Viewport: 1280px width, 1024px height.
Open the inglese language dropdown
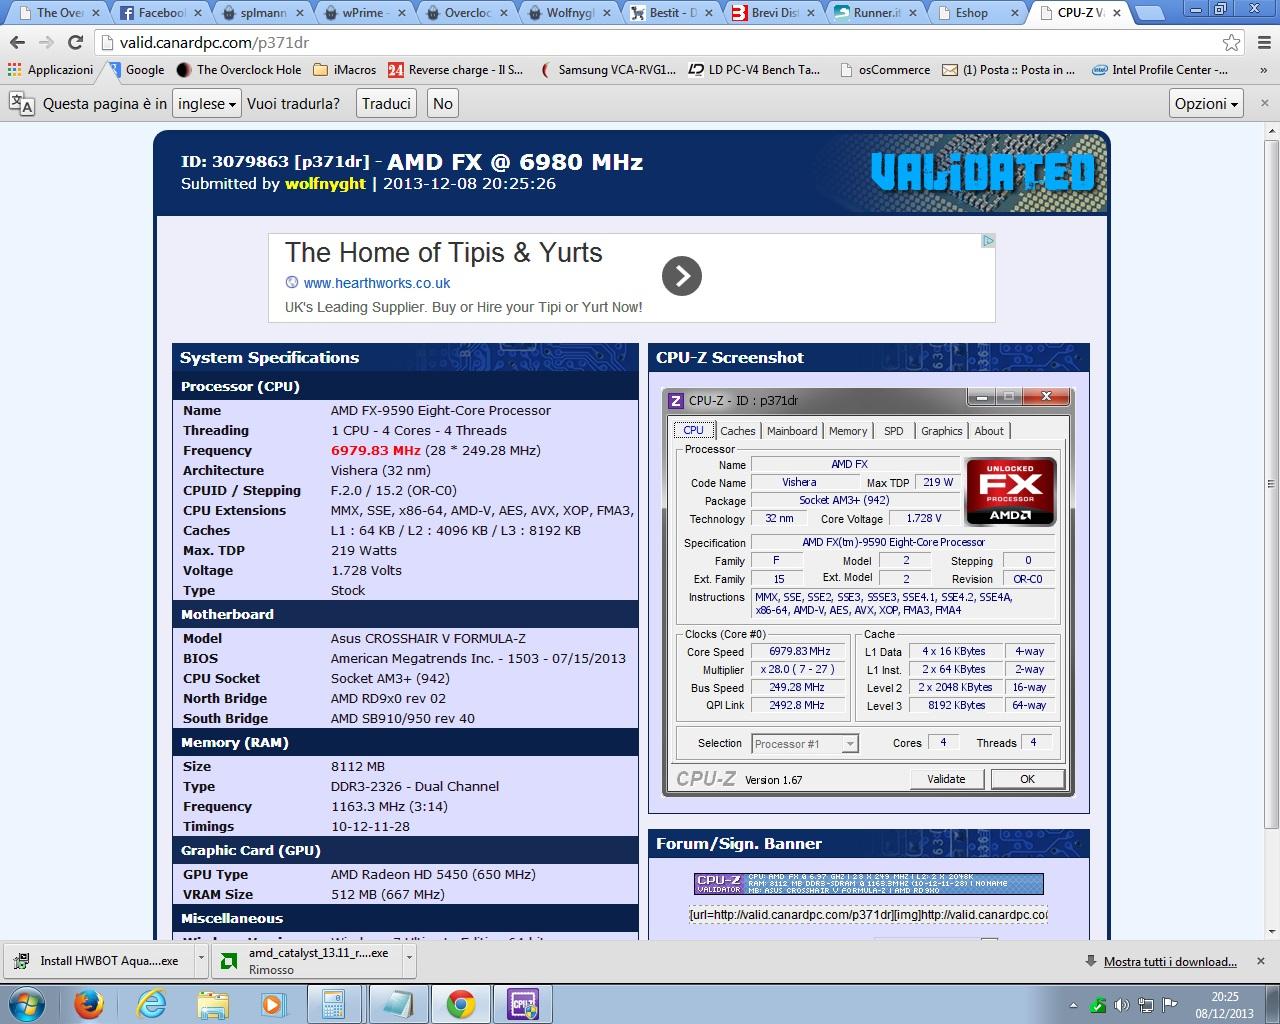click(207, 104)
